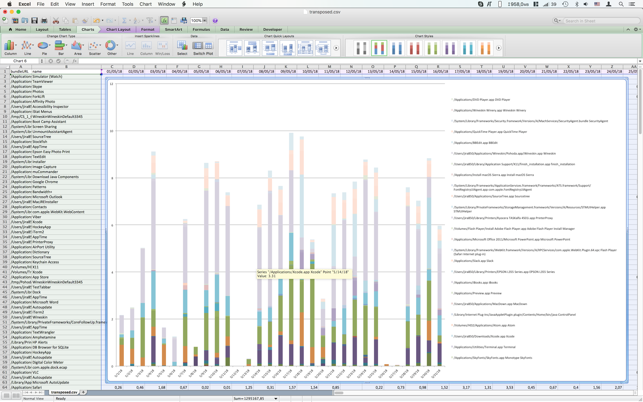
Task: Switch to the purple Format ribbon tab
Action: click(147, 30)
